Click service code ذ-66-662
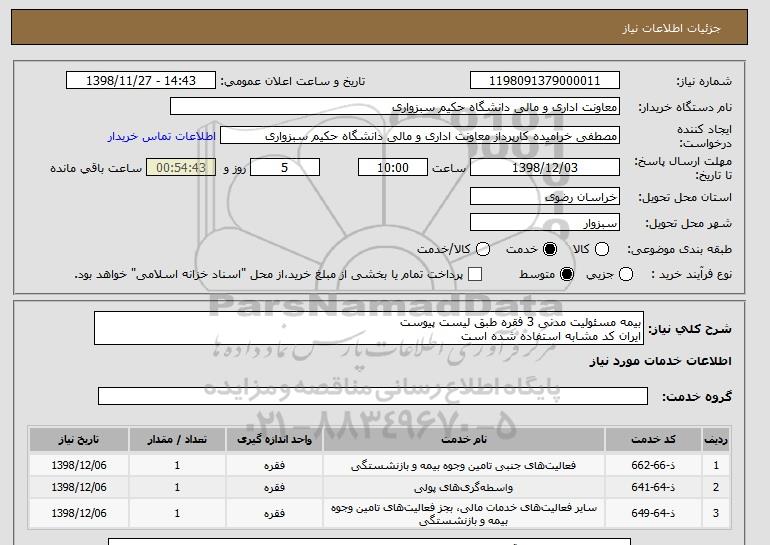Image resolution: width=770 pixels, height=545 pixels. (653, 465)
